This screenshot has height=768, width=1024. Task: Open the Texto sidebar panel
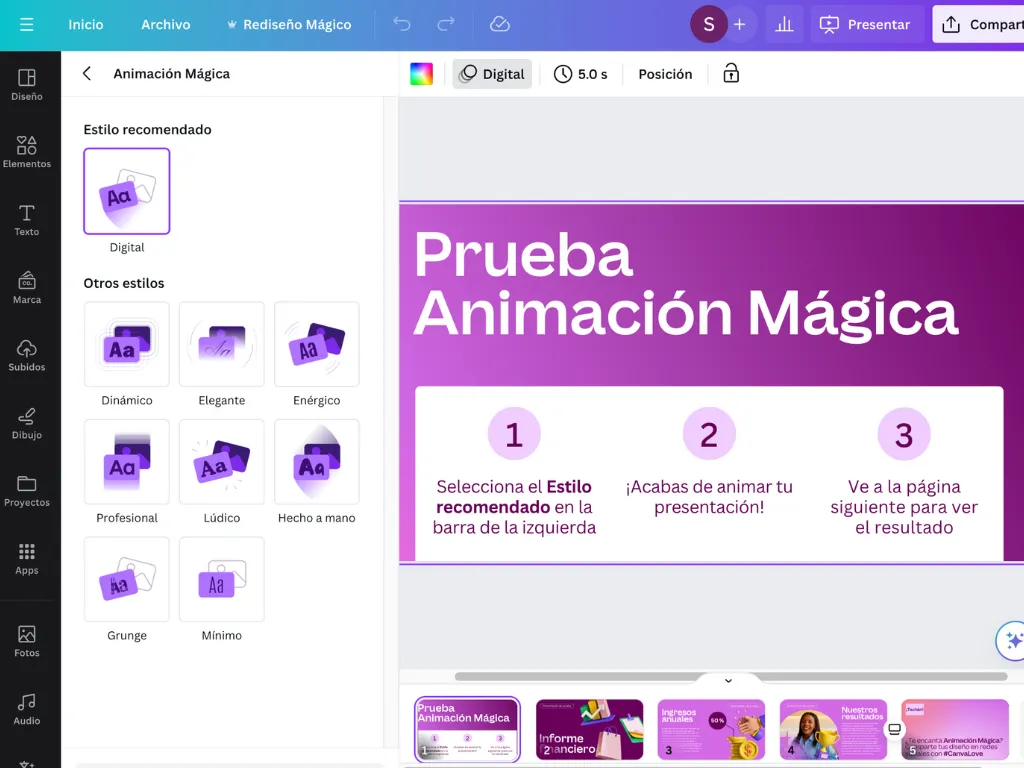27,220
